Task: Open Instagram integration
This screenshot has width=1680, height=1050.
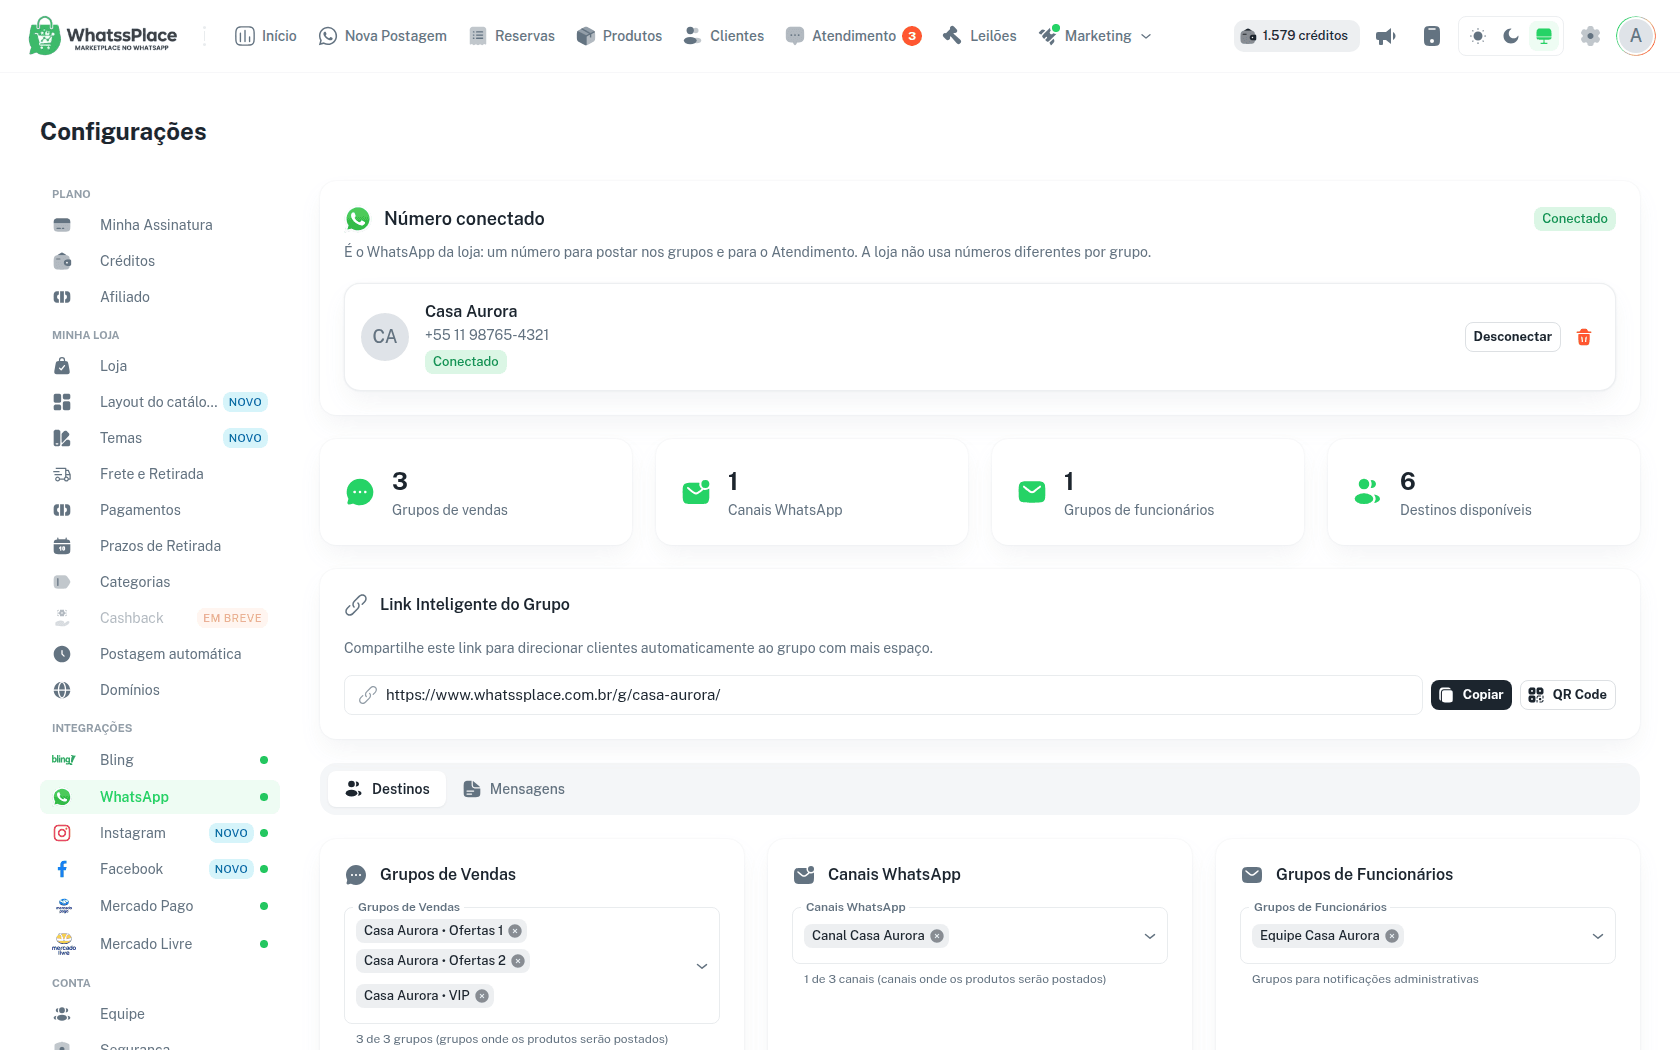Action: click(x=160, y=833)
